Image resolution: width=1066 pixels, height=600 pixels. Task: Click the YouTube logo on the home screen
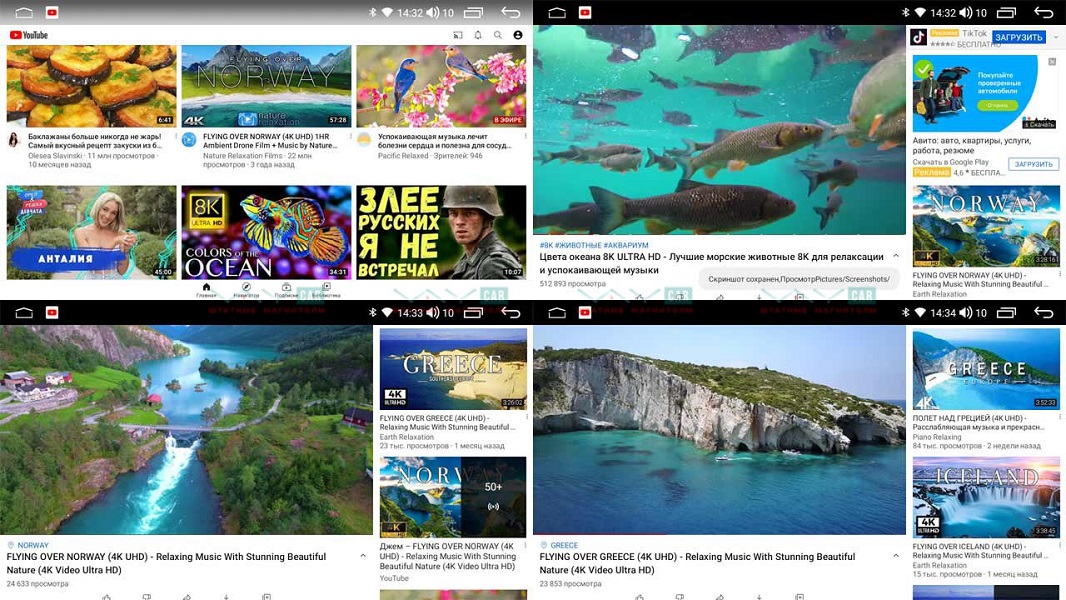(29, 35)
